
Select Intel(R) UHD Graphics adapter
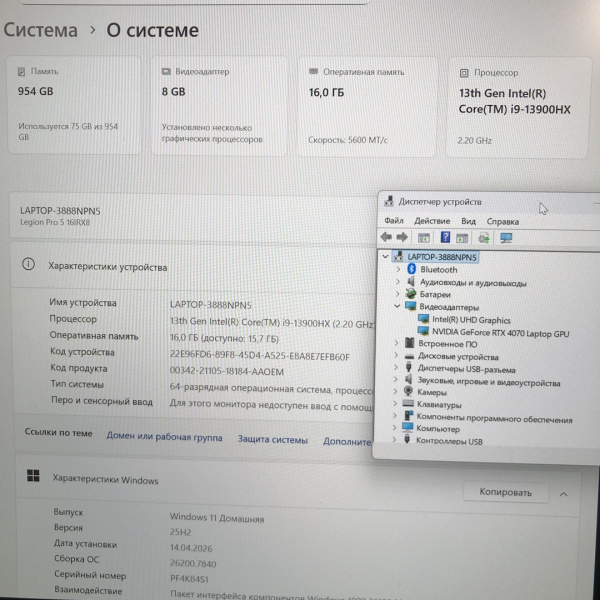pos(471,320)
